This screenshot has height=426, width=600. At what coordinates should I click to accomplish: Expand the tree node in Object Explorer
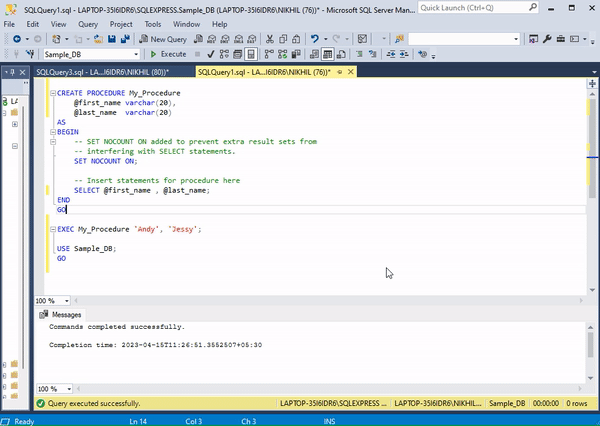coord(15,125)
